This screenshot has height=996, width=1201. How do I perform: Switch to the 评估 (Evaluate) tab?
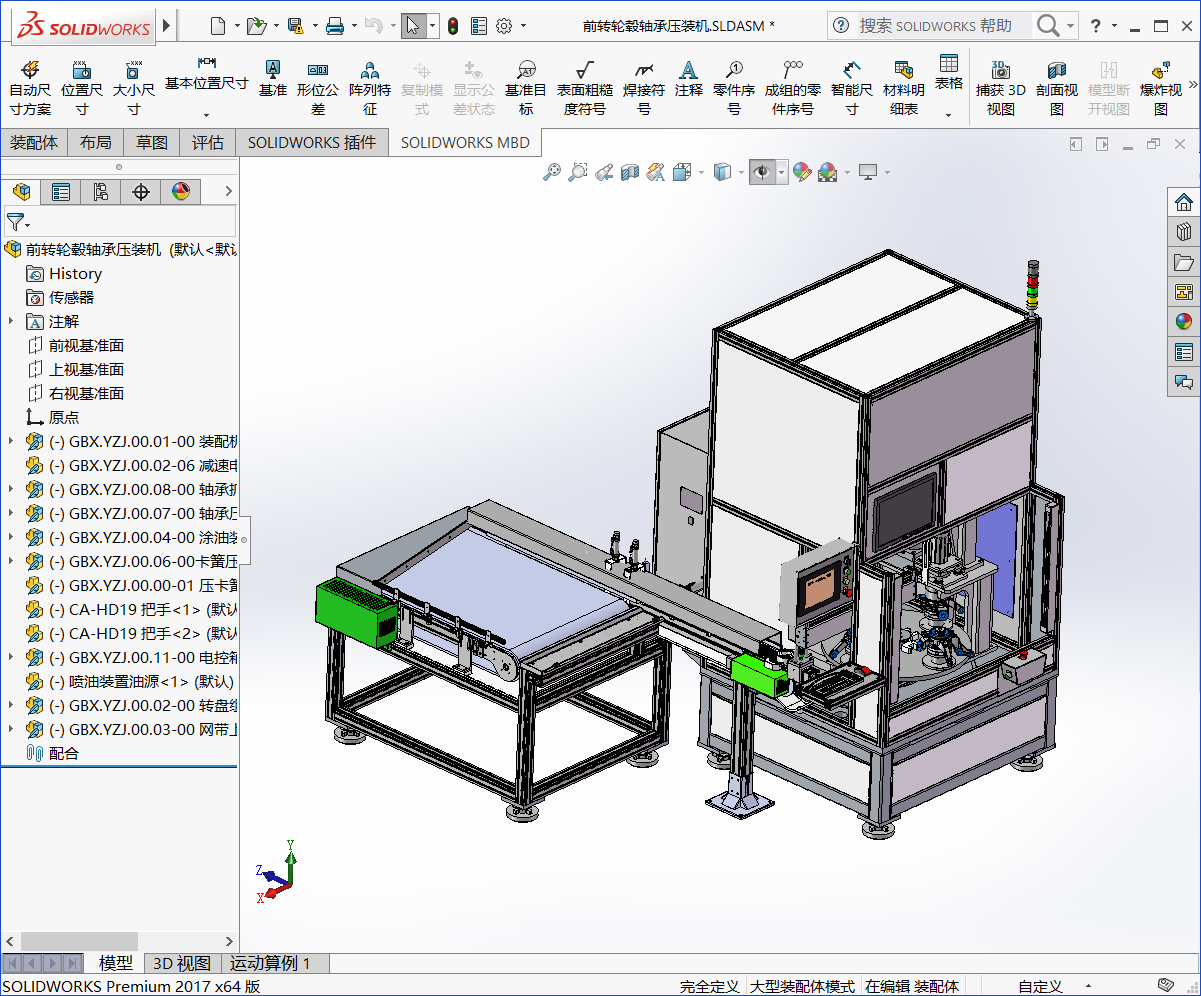(208, 143)
